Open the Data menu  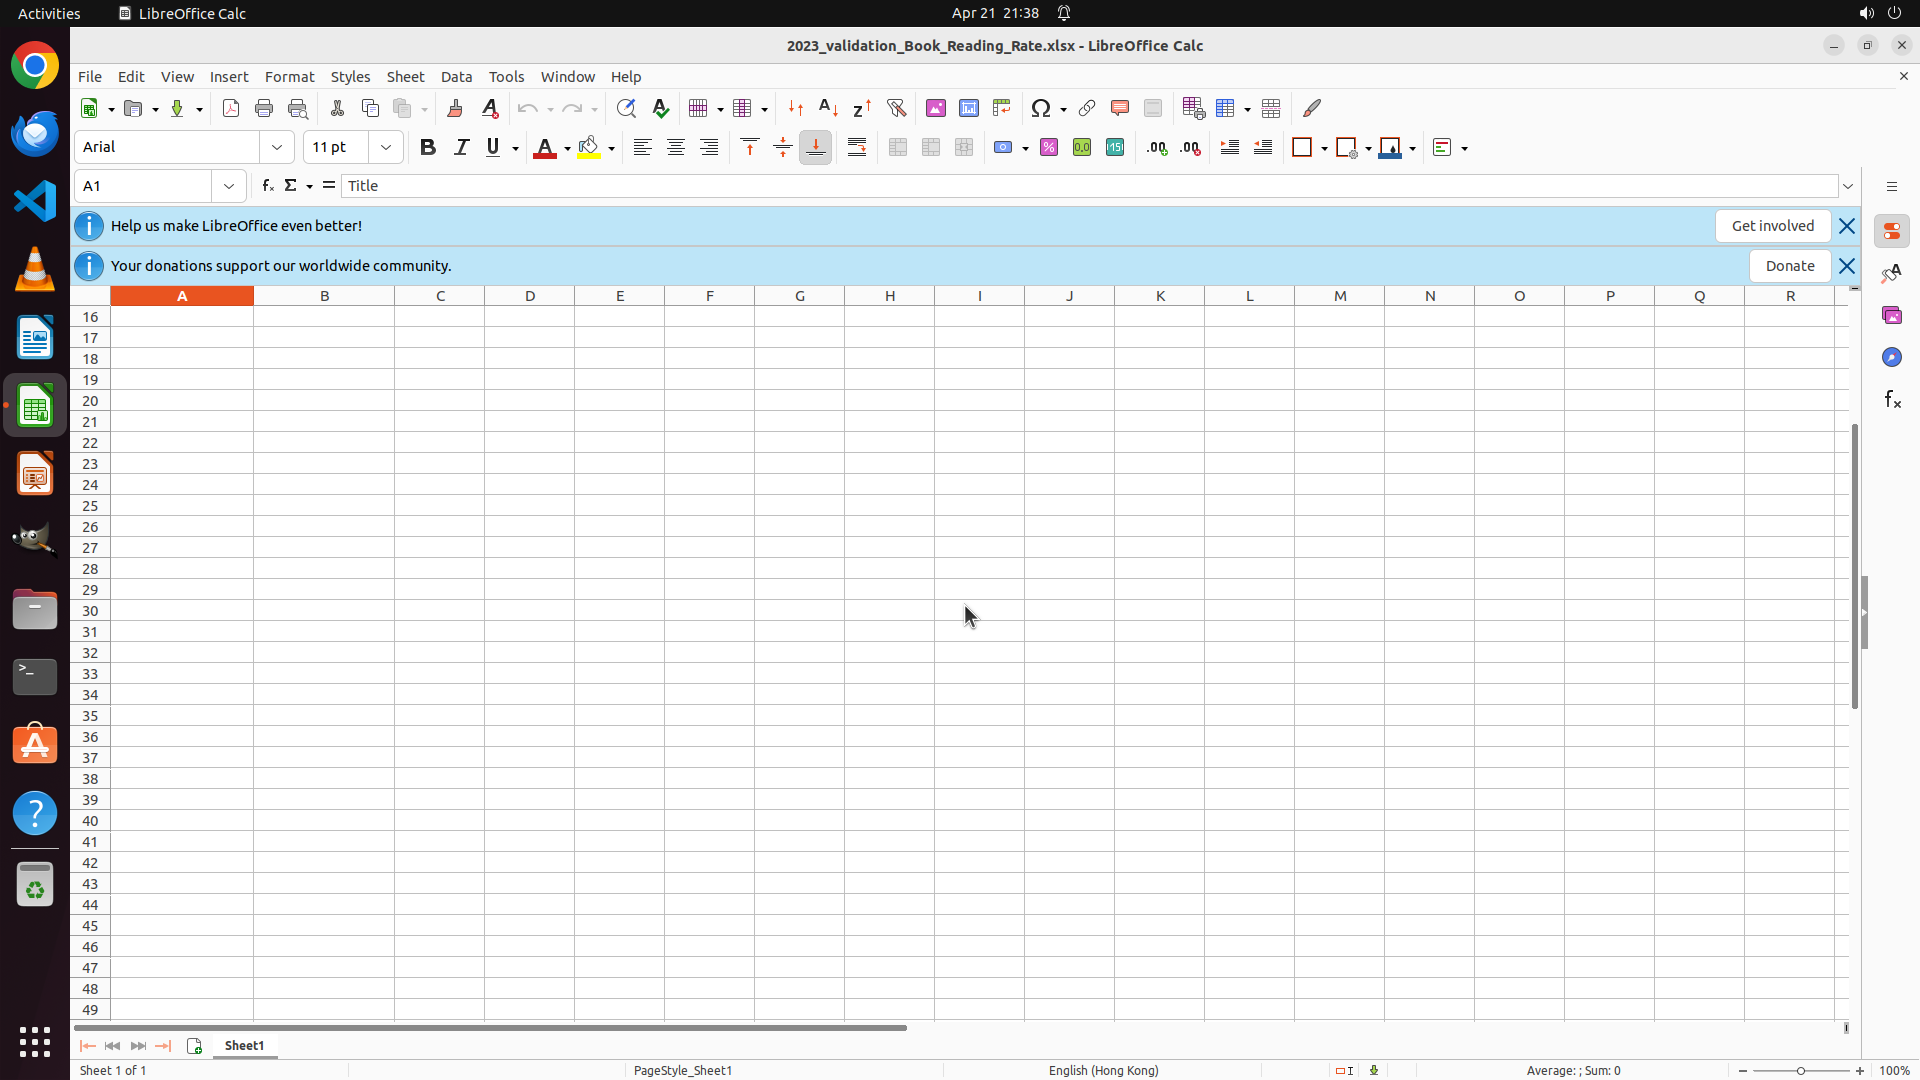(456, 77)
